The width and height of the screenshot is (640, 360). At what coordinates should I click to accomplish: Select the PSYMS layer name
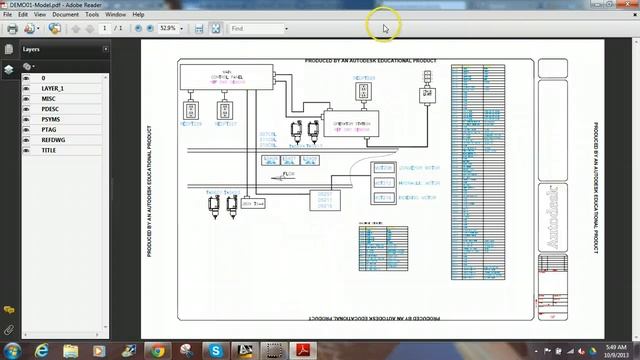(x=51, y=119)
